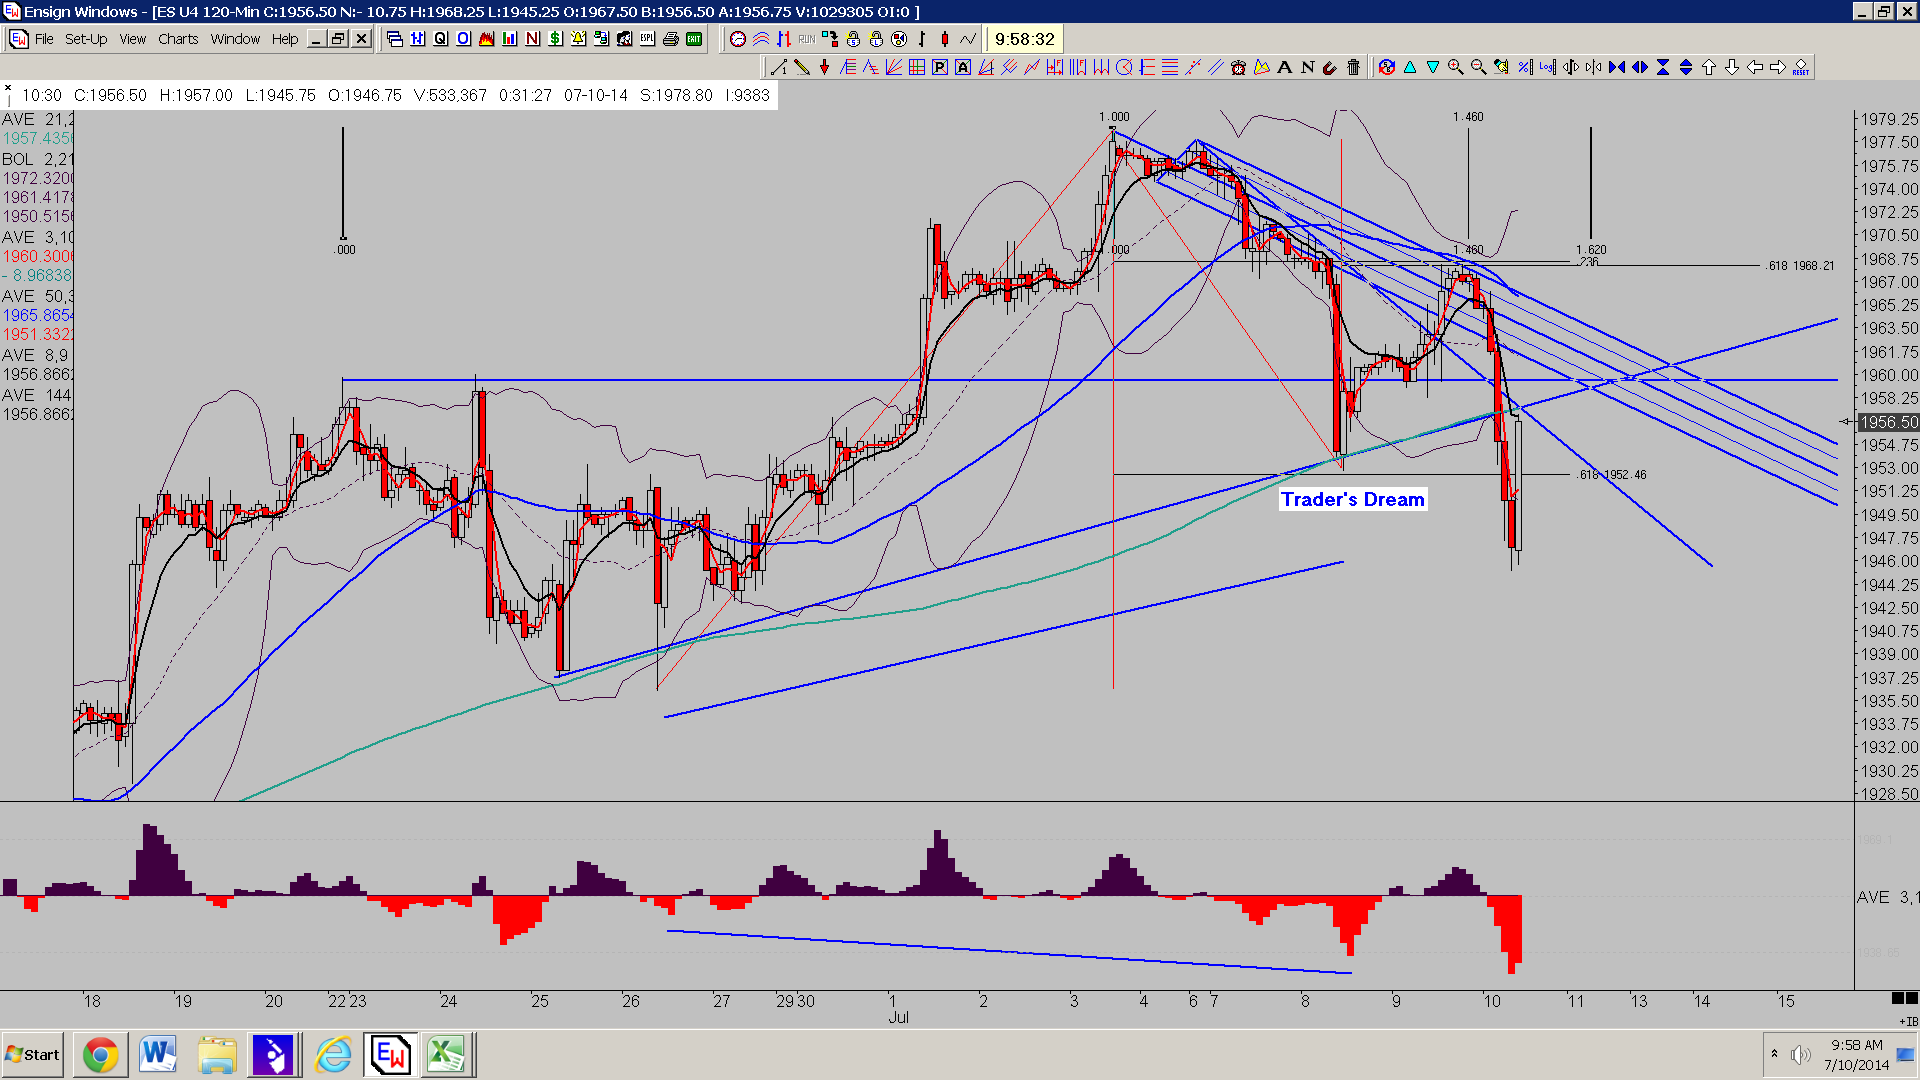Click the red magnet snap icon
The height and width of the screenshot is (1080, 1920).
(x=1329, y=67)
